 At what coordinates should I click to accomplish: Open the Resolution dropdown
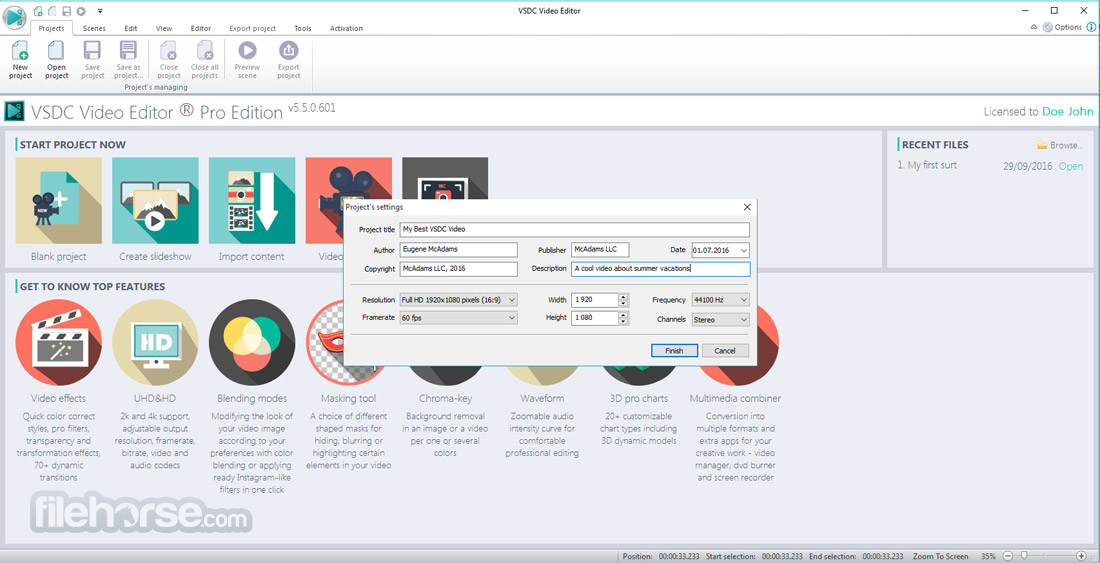(x=511, y=299)
